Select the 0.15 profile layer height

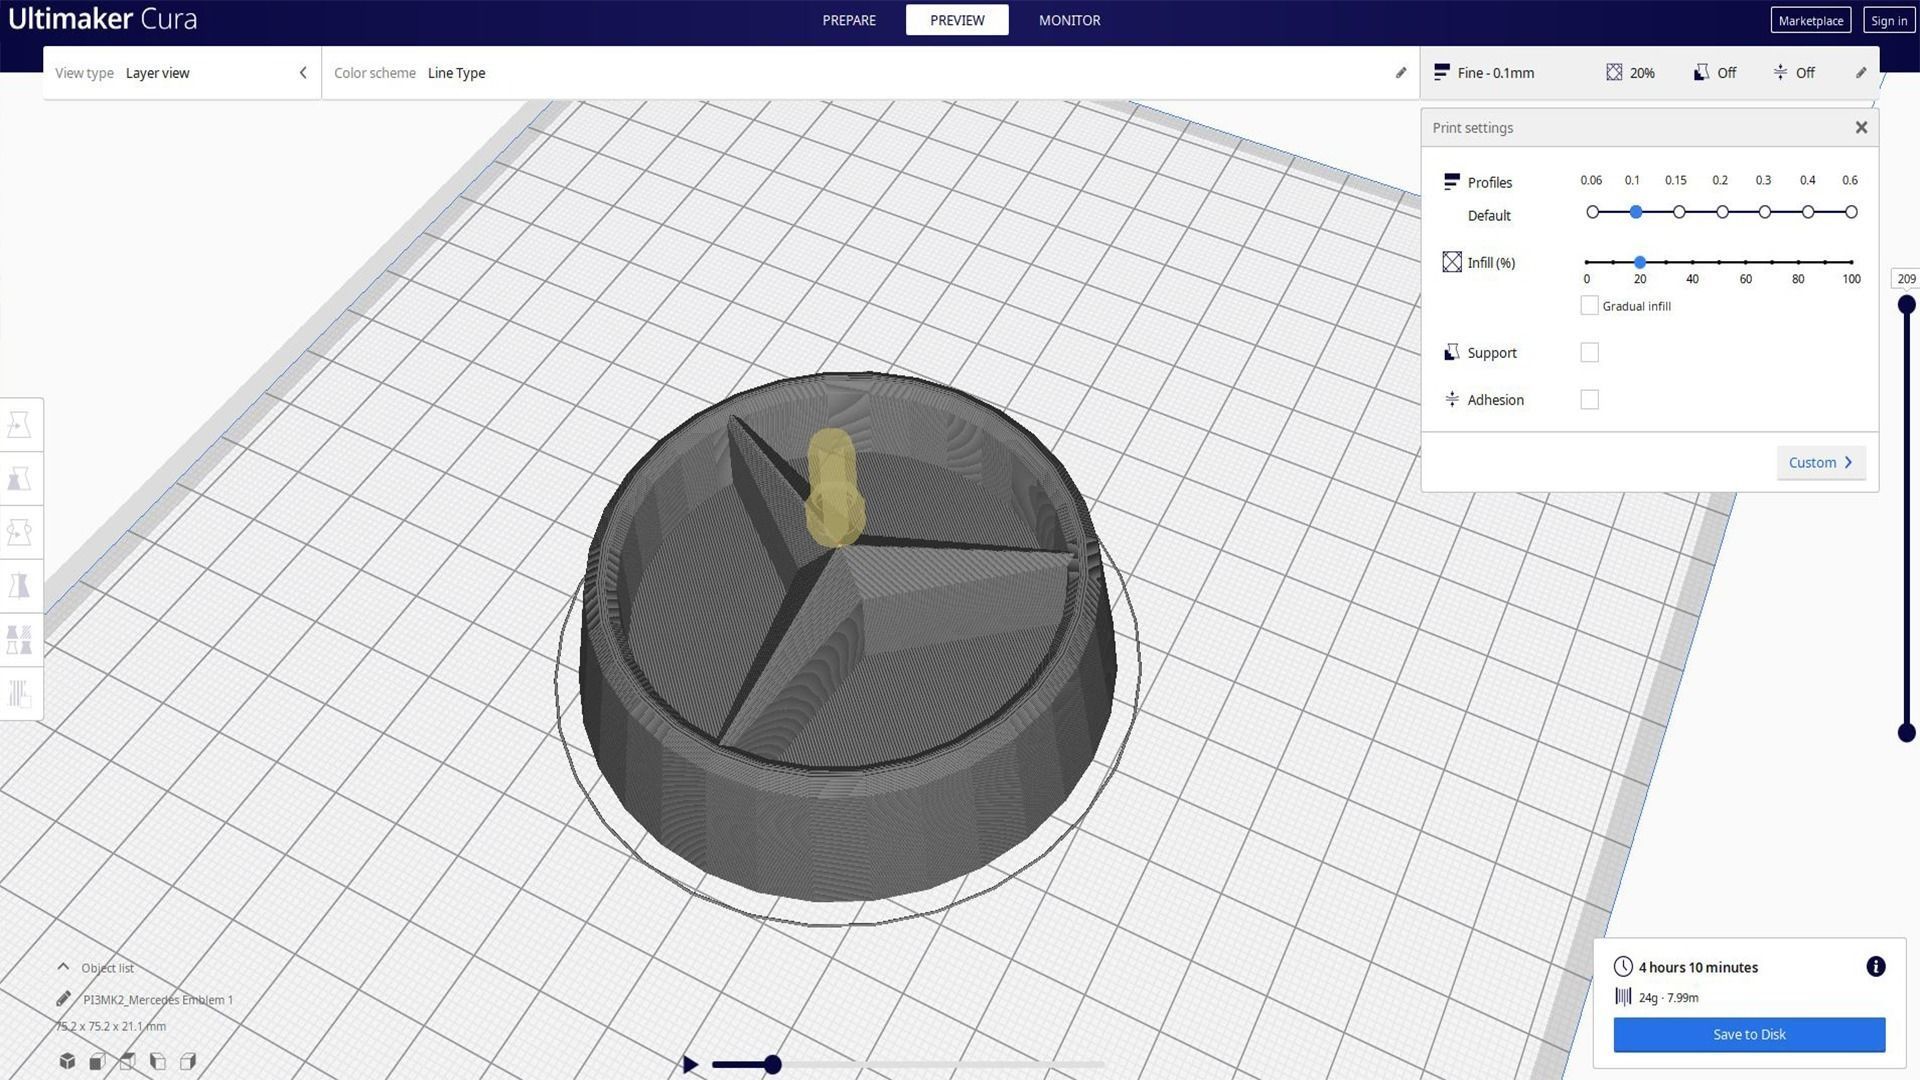(x=1679, y=212)
